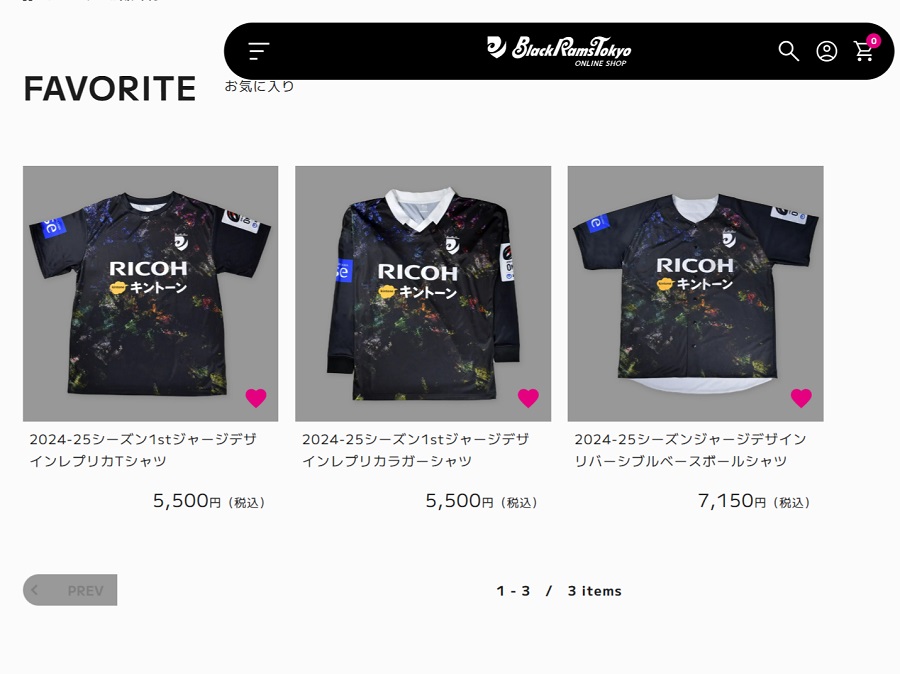Open the hamburger menu icon
Image resolution: width=900 pixels, height=674 pixels.
click(x=259, y=51)
